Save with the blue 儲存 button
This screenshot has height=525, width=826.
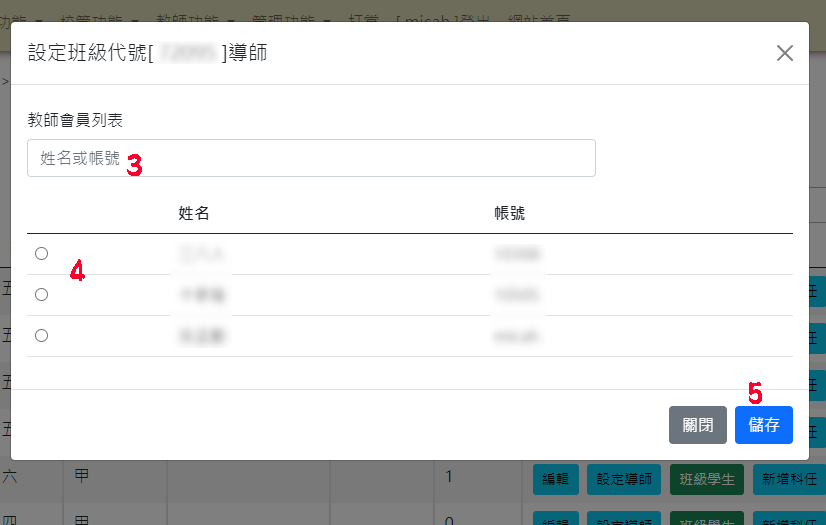coord(763,425)
